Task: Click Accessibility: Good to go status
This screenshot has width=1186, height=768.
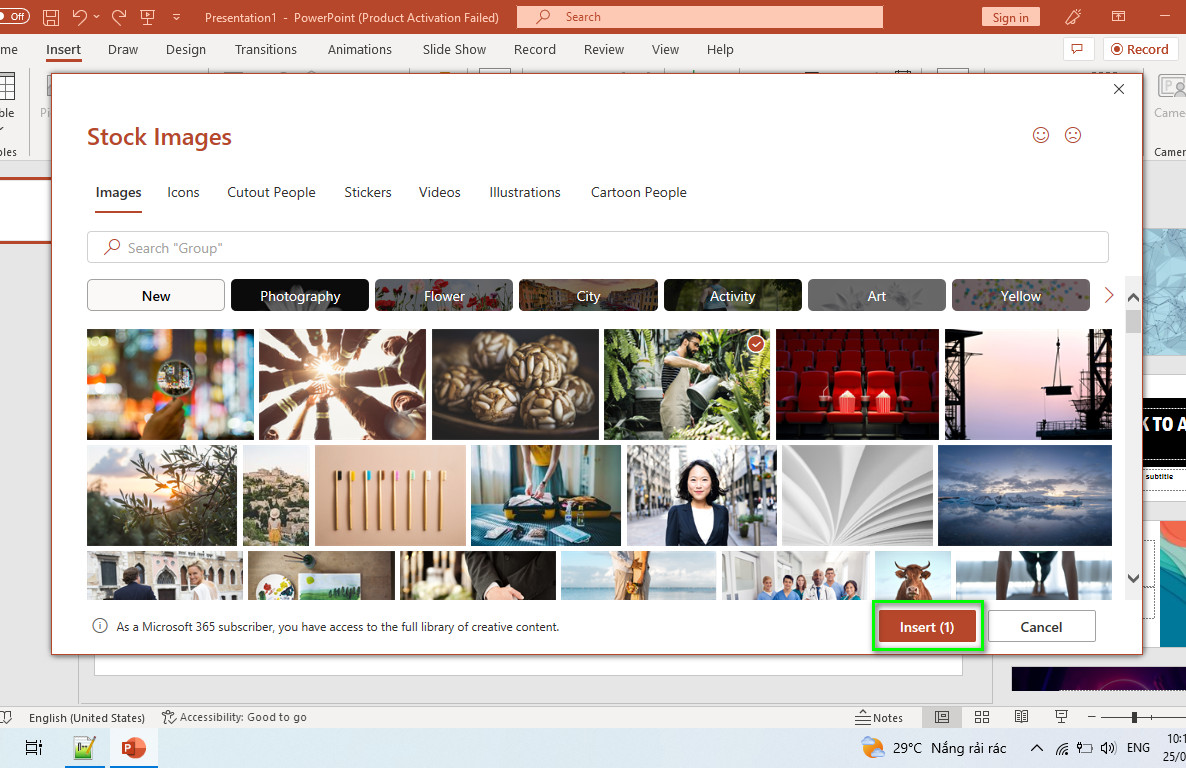Action: [234, 717]
